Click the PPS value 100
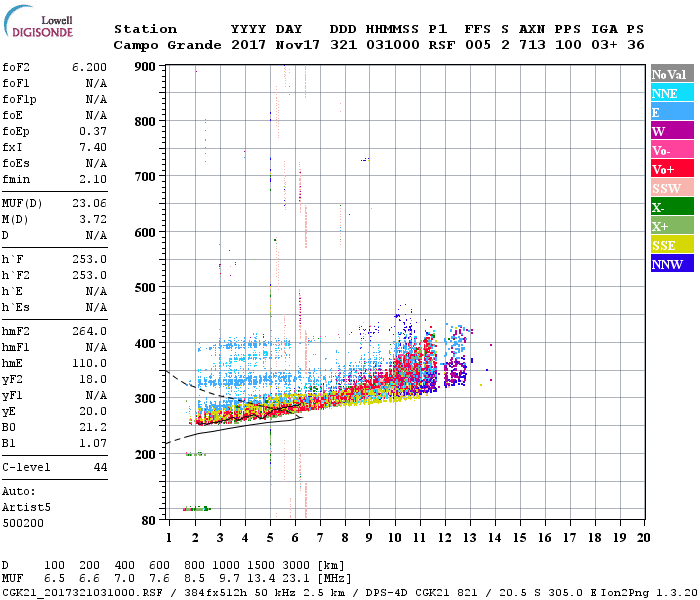Viewport: 700px width, 600px height. [x=568, y=45]
